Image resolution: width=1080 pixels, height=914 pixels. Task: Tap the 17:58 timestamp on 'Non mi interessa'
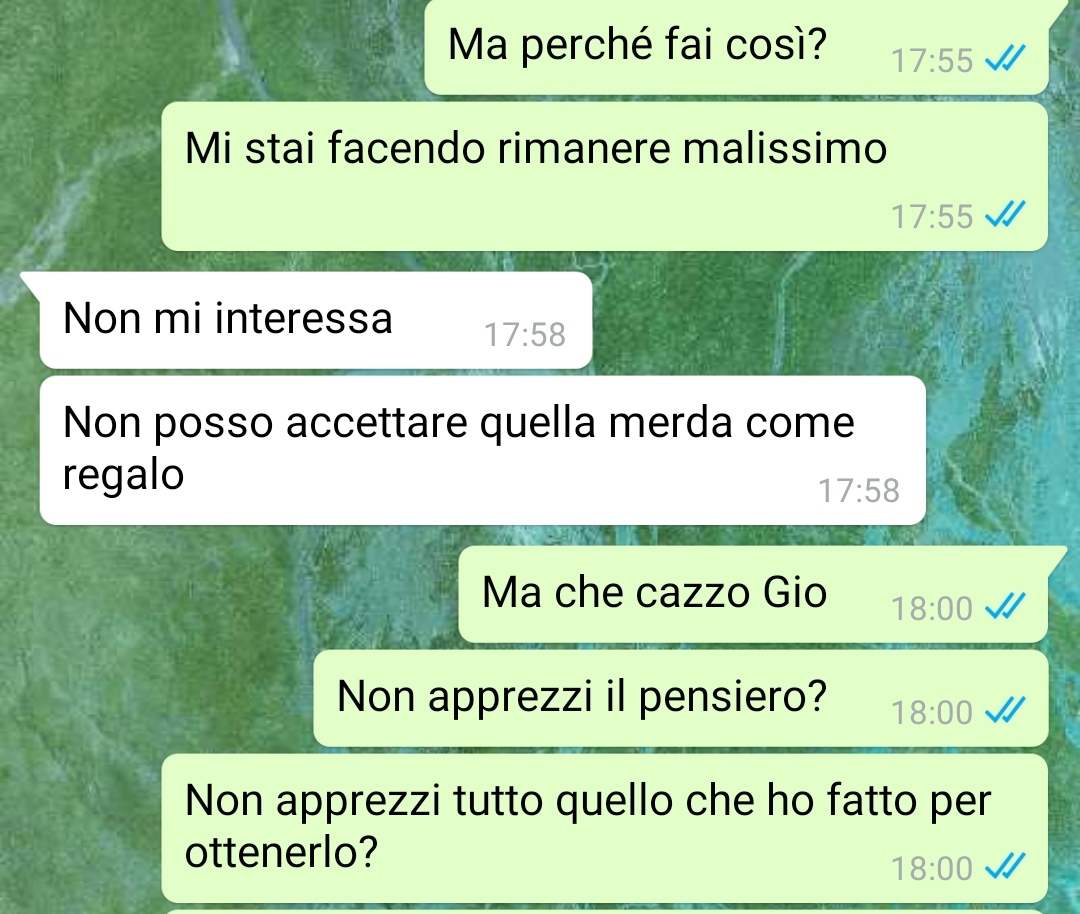coord(525,335)
